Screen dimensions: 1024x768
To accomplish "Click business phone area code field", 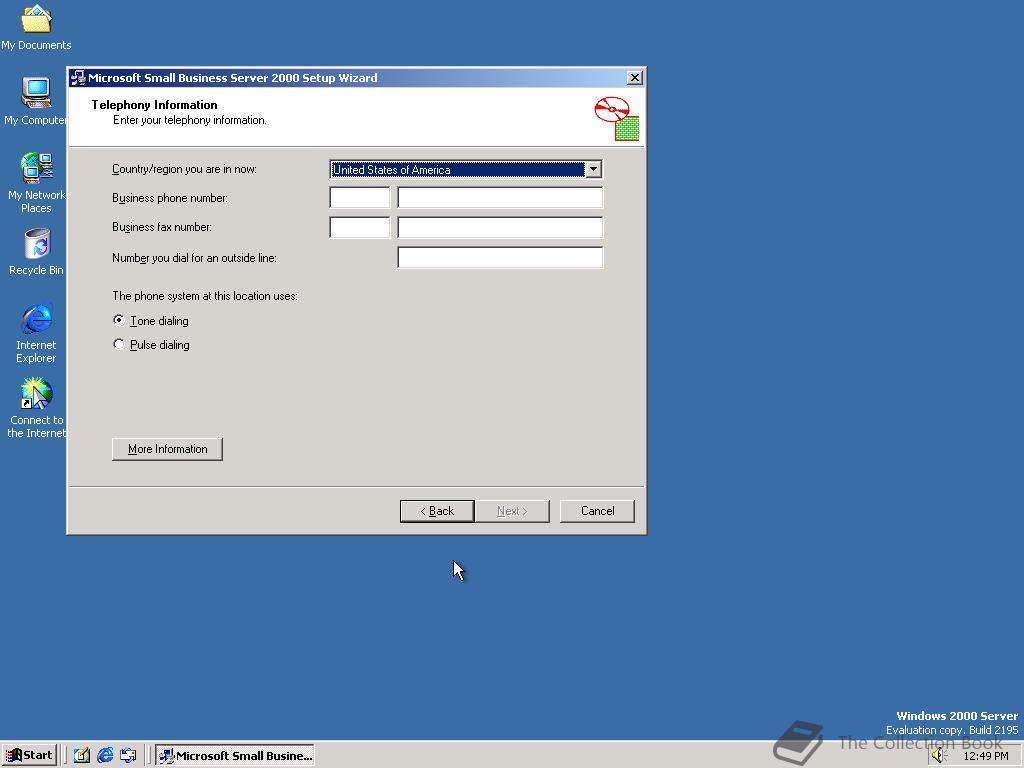I will click(360, 197).
